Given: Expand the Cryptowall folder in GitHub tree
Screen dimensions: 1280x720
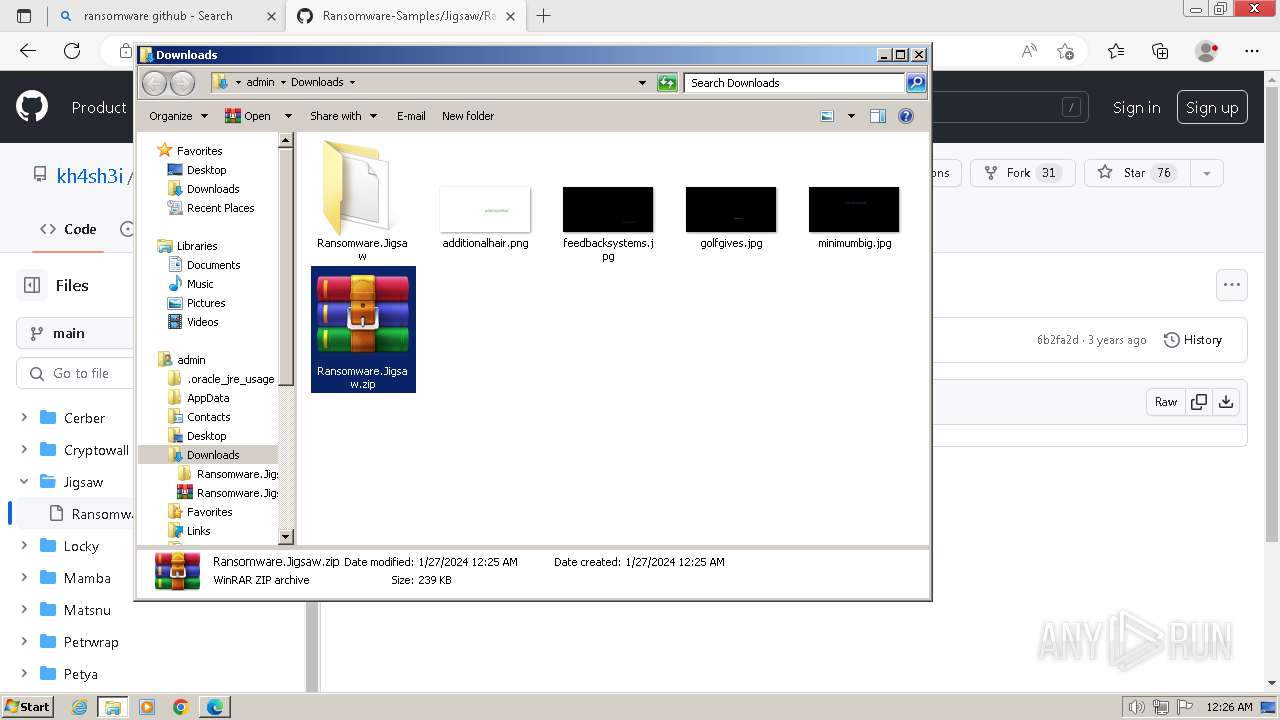Looking at the screenshot, I should coord(24,450).
